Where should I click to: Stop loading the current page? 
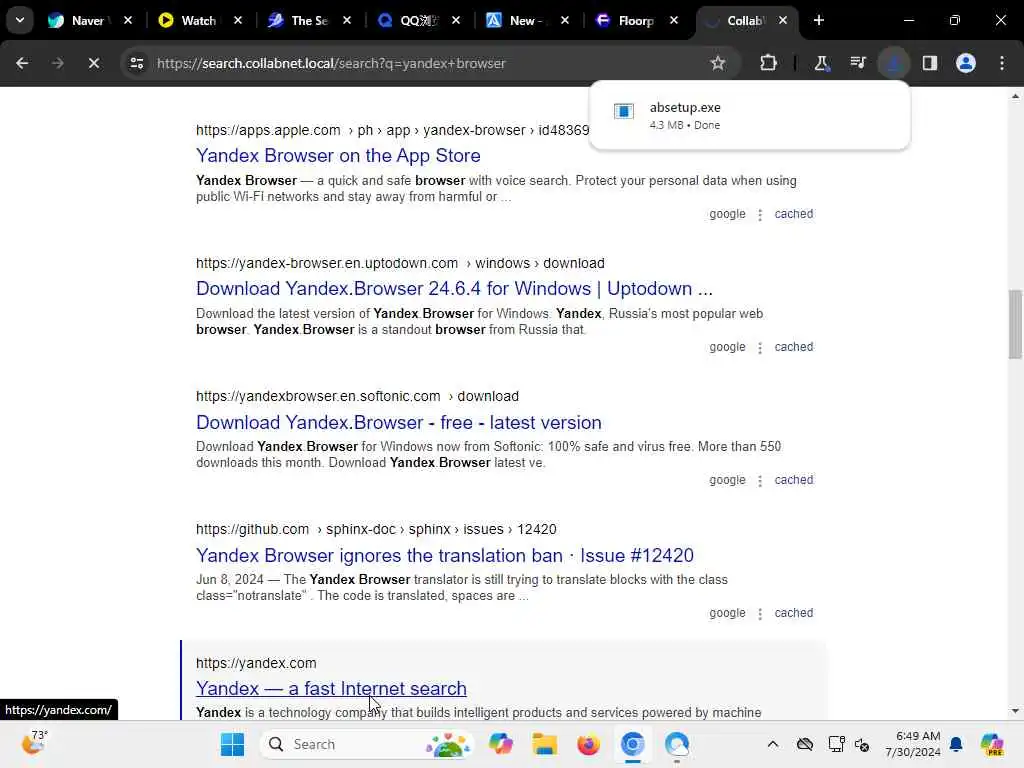pos(94,63)
